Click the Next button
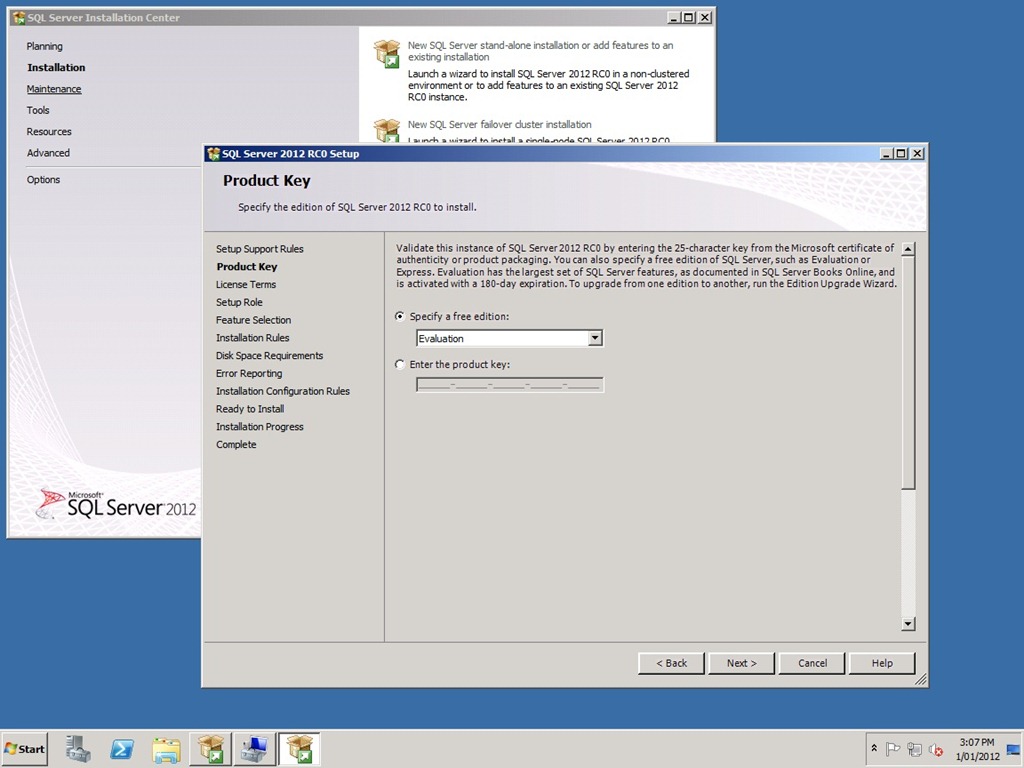The height and width of the screenshot is (768, 1024). [x=741, y=663]
